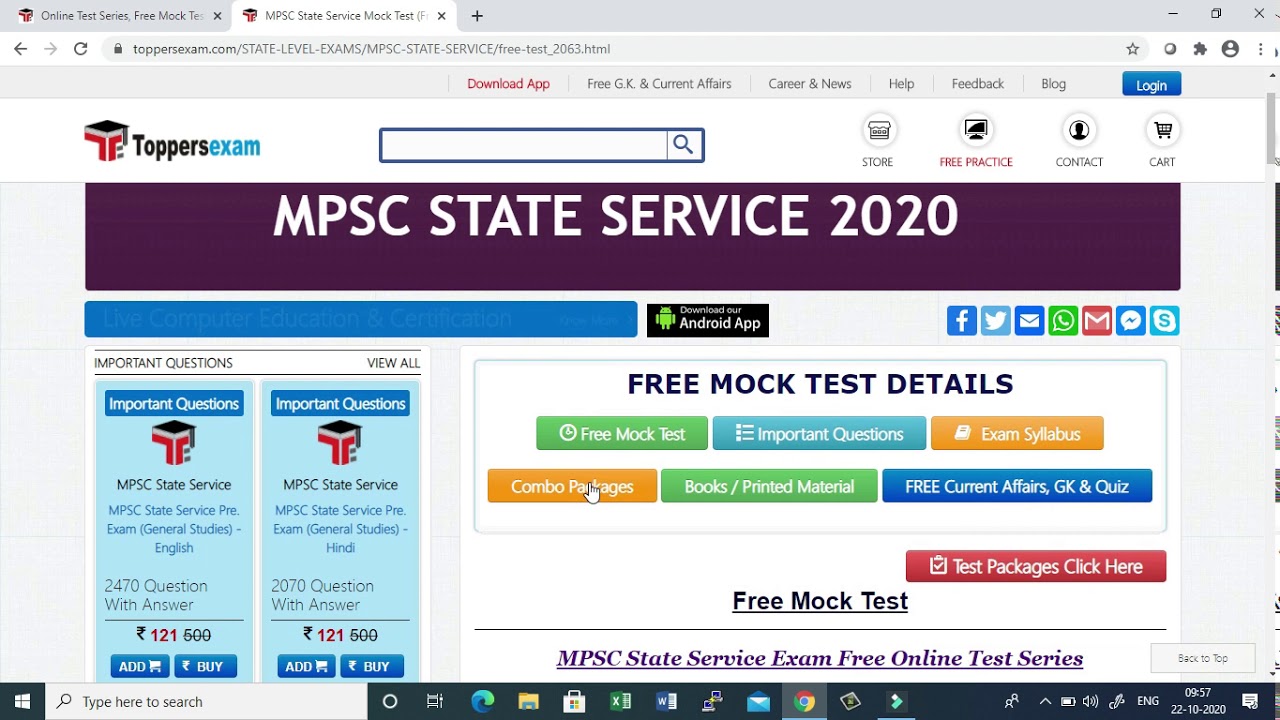The height and width of the screenshot is (720, 1280).
Task: Click the search magnifier button
Action: click(684, 145)
